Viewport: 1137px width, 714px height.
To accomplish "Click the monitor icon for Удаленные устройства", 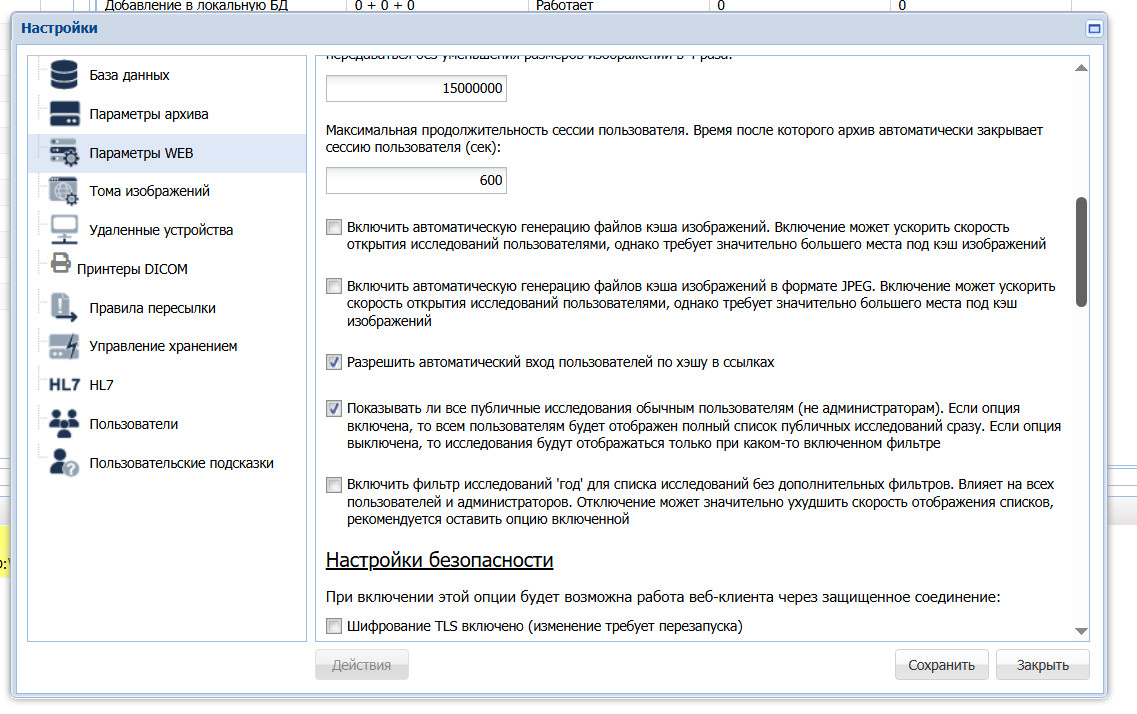I will (64, 230).
